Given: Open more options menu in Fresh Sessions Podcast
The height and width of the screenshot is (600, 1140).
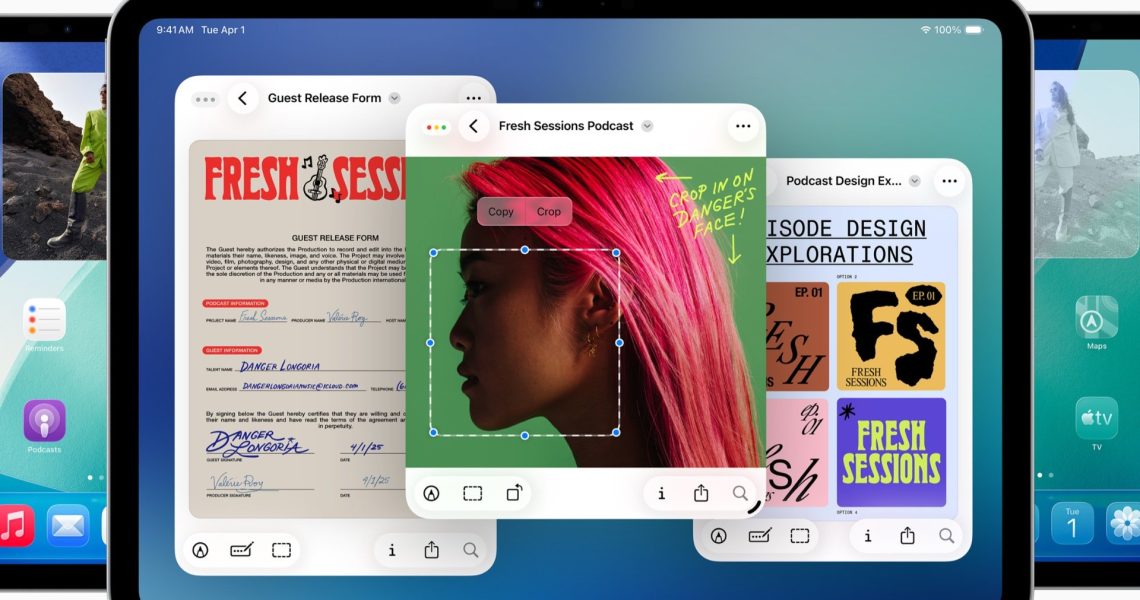Looking at the screenshot, I should (x=742, y=126).
